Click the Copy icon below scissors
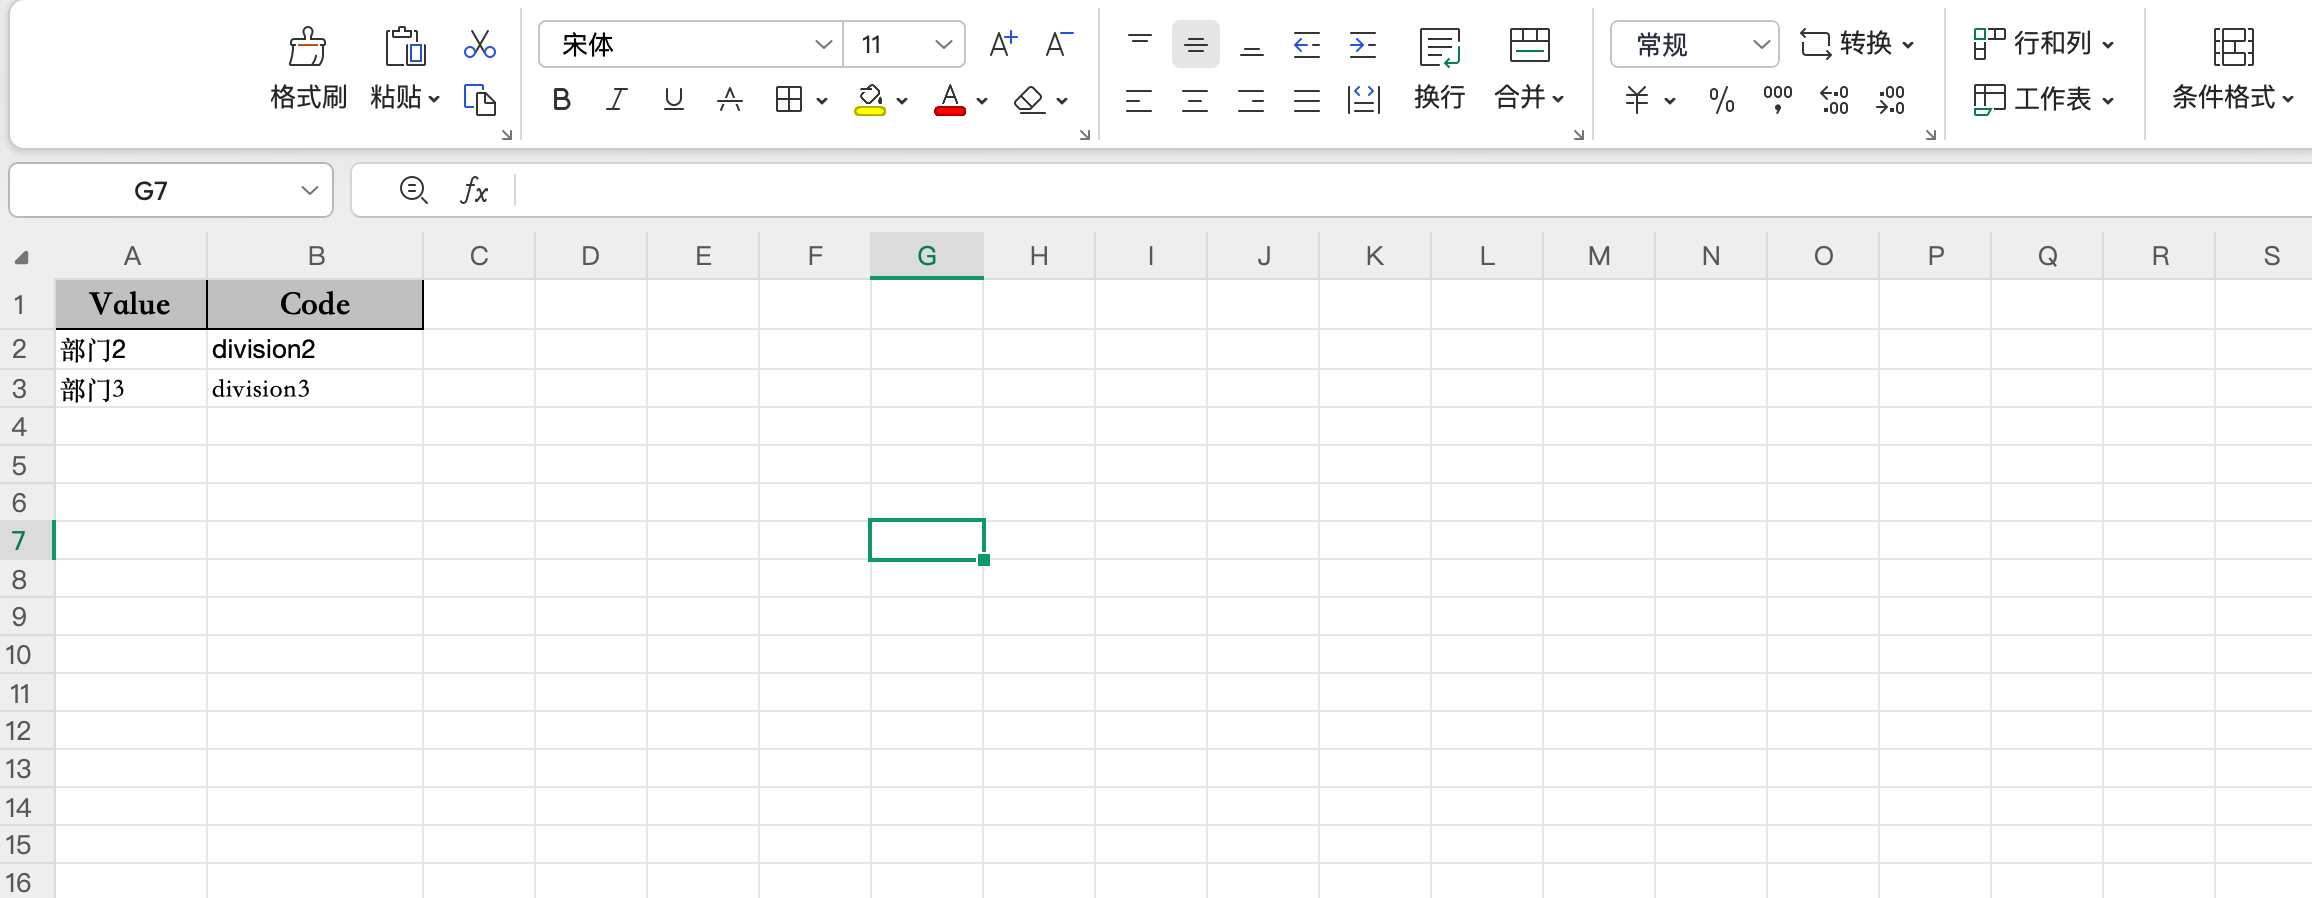2312x898 pixels. [480, 99]
